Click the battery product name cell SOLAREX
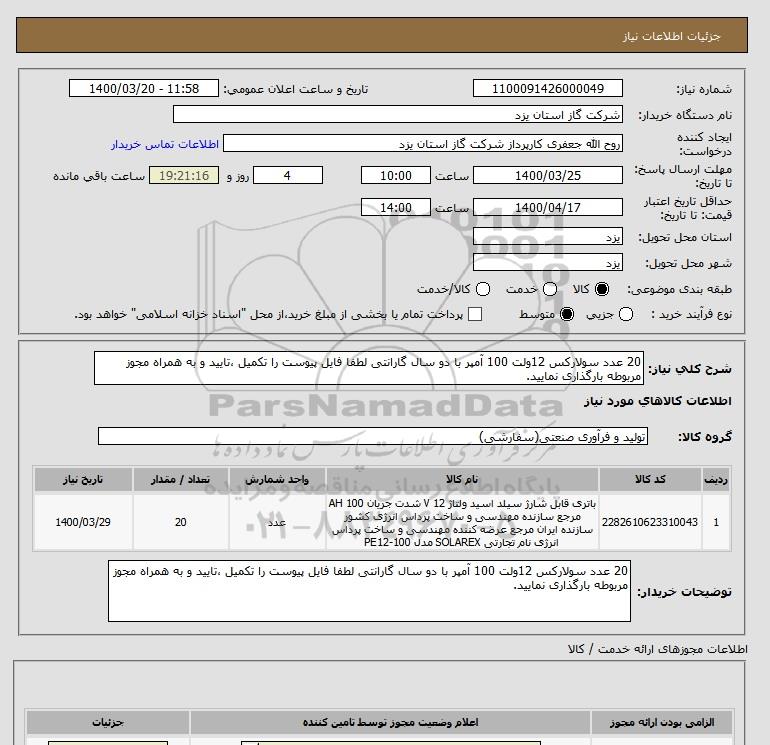Viewport: 770px width, 745px height. click(462, 523)
